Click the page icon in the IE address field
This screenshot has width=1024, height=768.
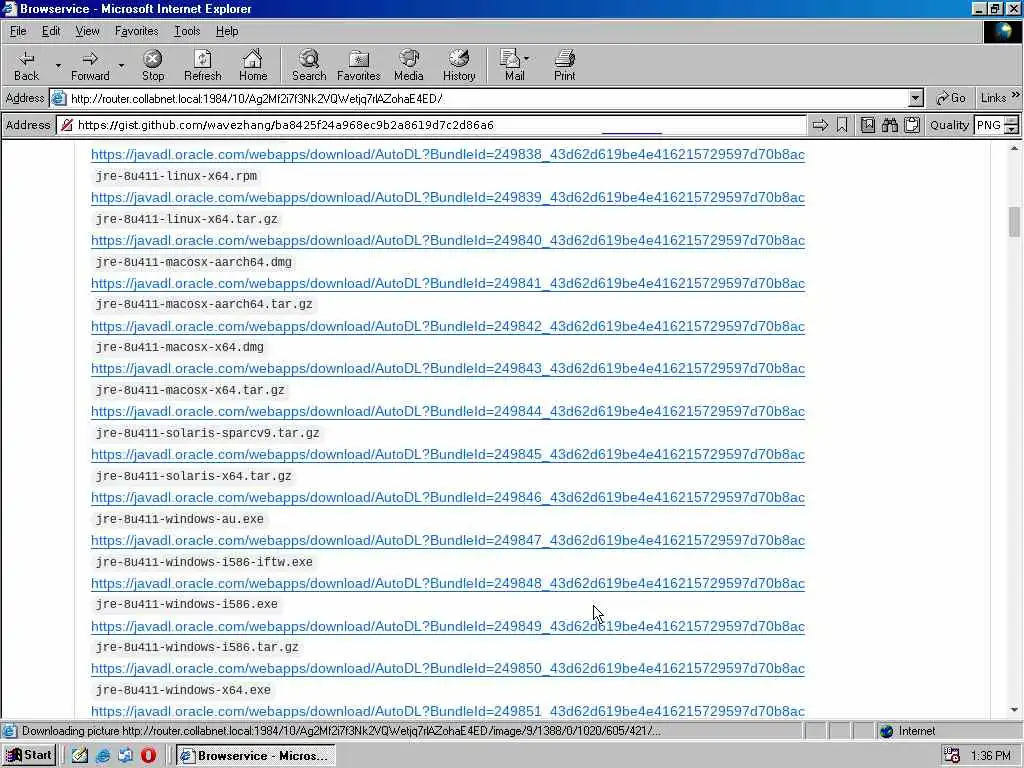(59, 99)
